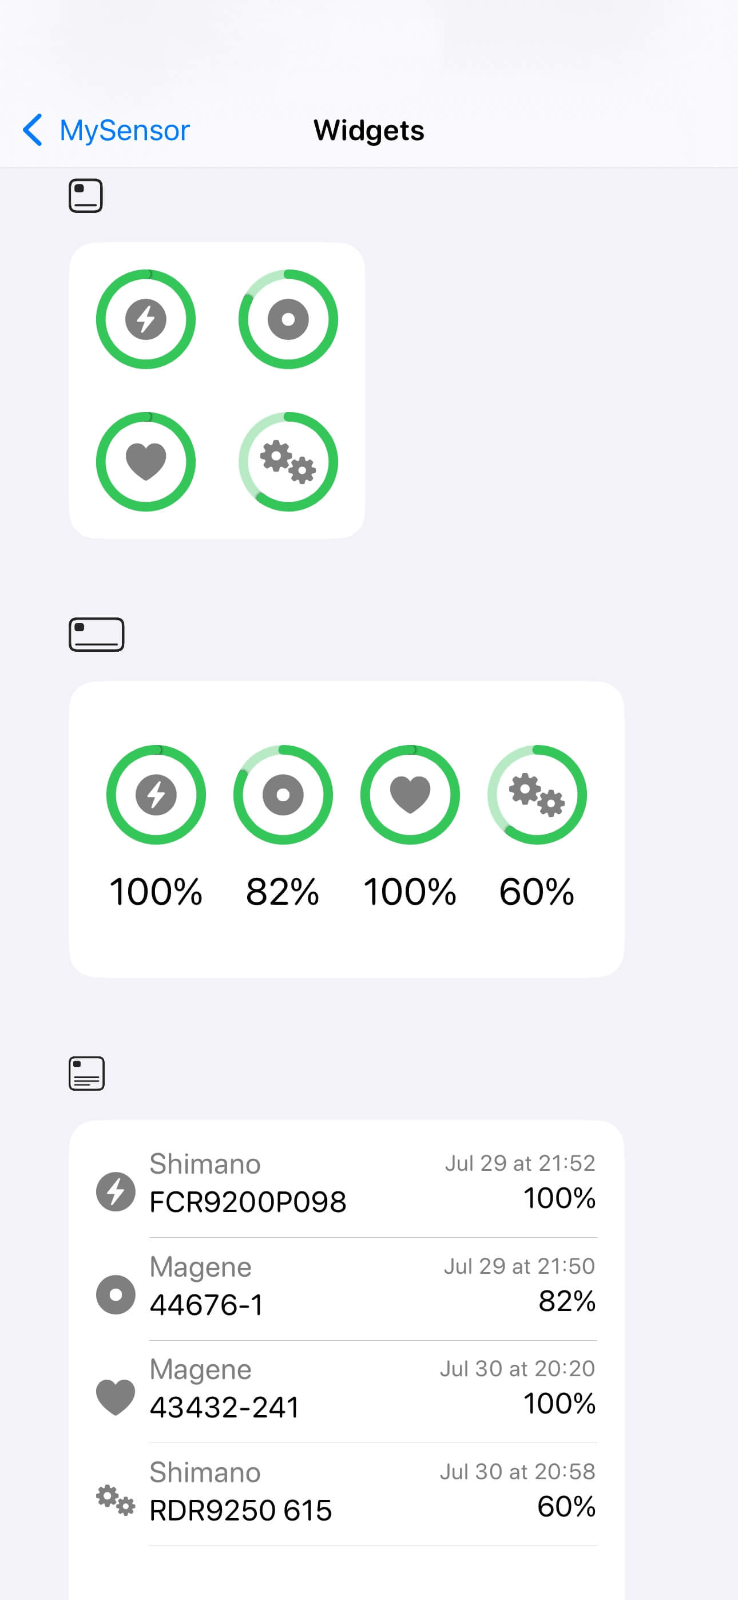Select the heart rate icon in small widget
738x1600 pixels.
click(146, 461)
